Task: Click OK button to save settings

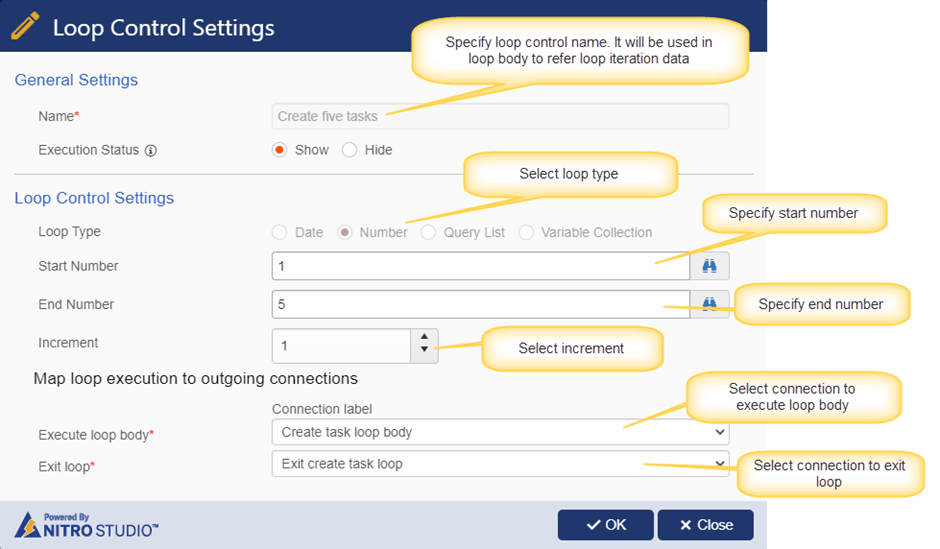Action: [x=605, y=525]
